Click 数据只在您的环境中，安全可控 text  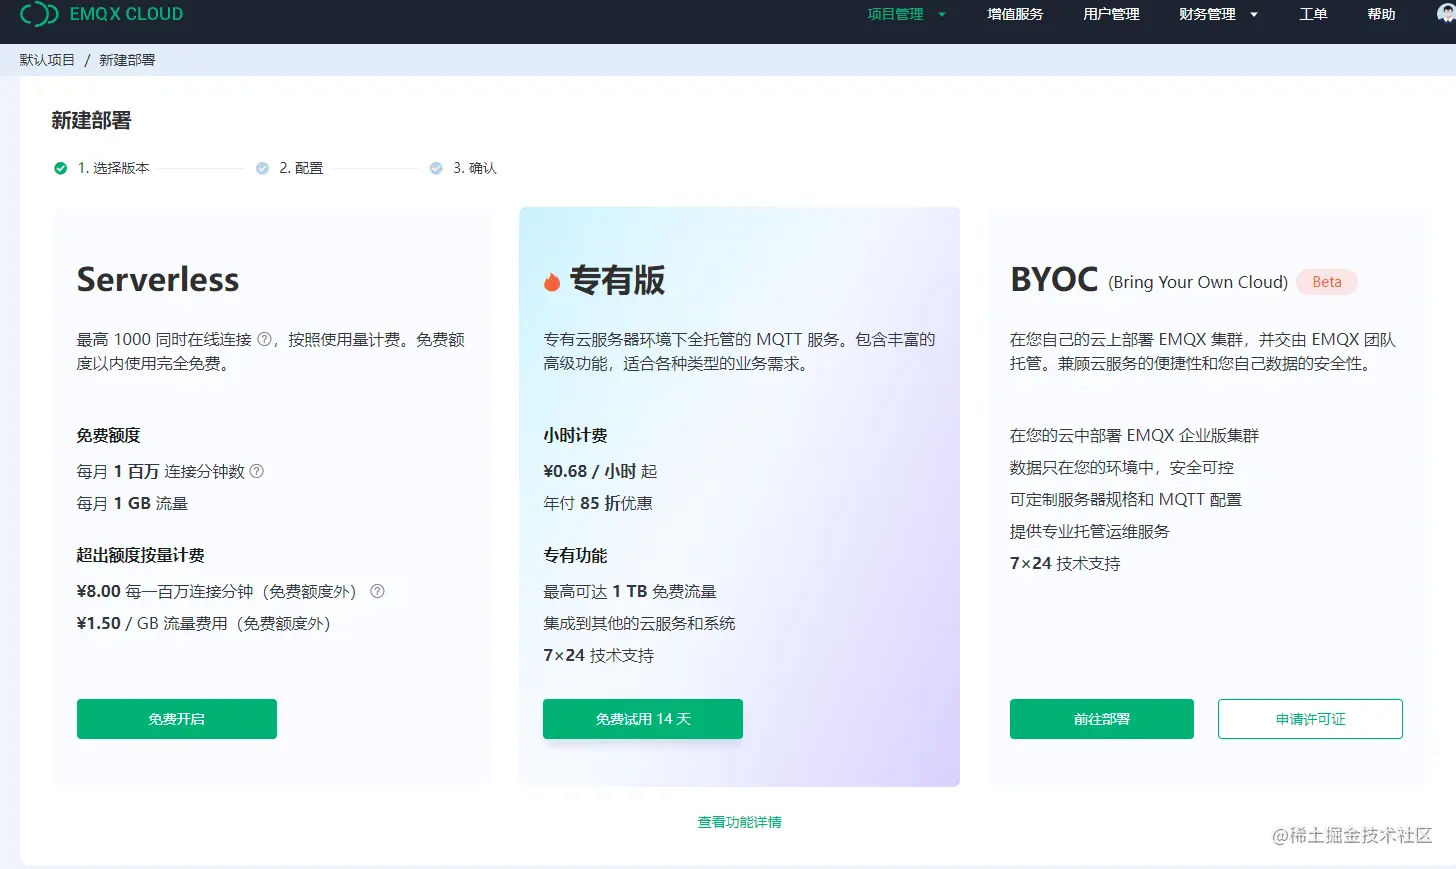pyautogui.click(x=1122, y=467)
